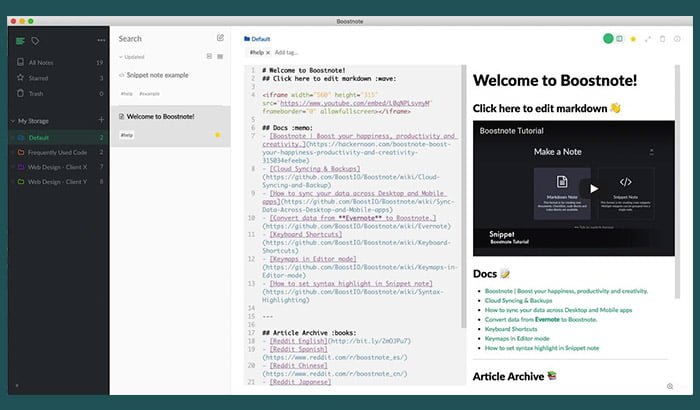
Task: Remove the #help tag from the note
Action: (x=268, y=53)
